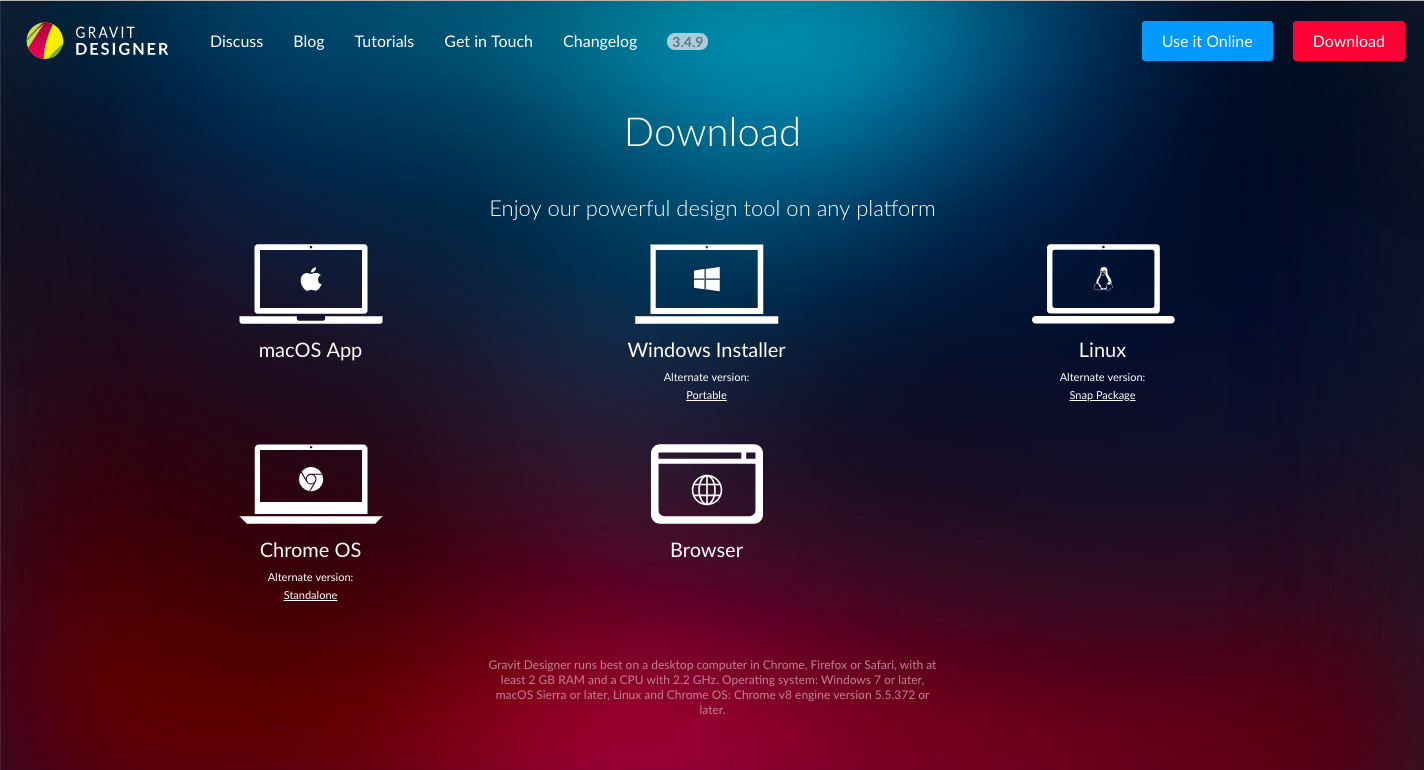This screenshot has width=1424, height=770.
Task: View the Changelog page
Action: click(600, 41)
